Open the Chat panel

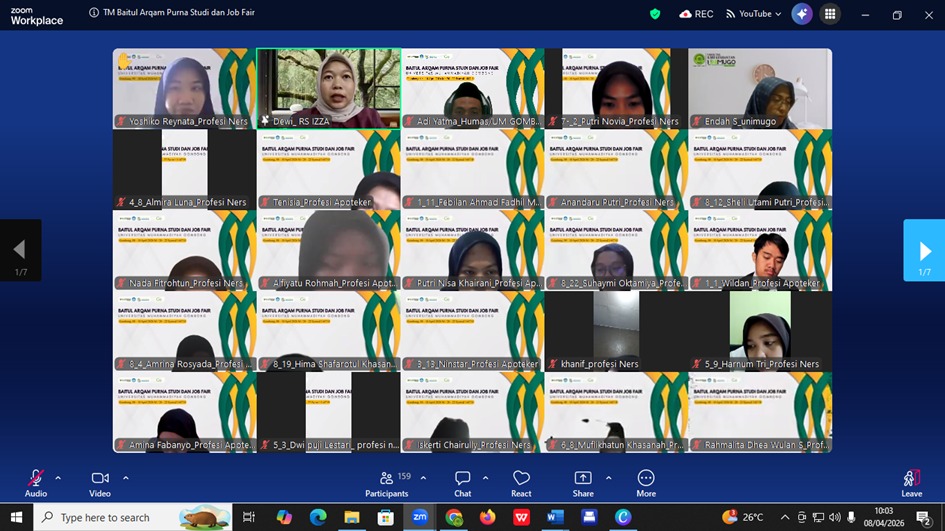pos(462,483)
